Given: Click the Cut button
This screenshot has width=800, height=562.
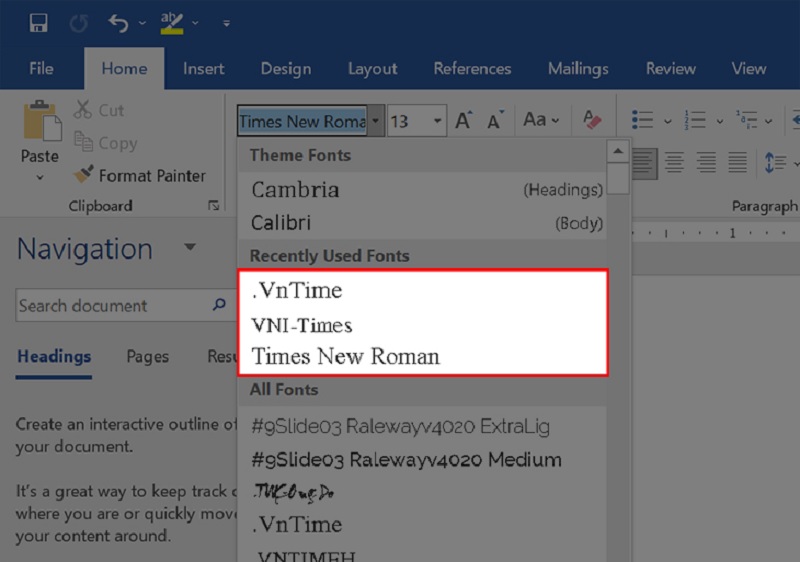Looking at the screenshot, I should click(x=99, y=110).
